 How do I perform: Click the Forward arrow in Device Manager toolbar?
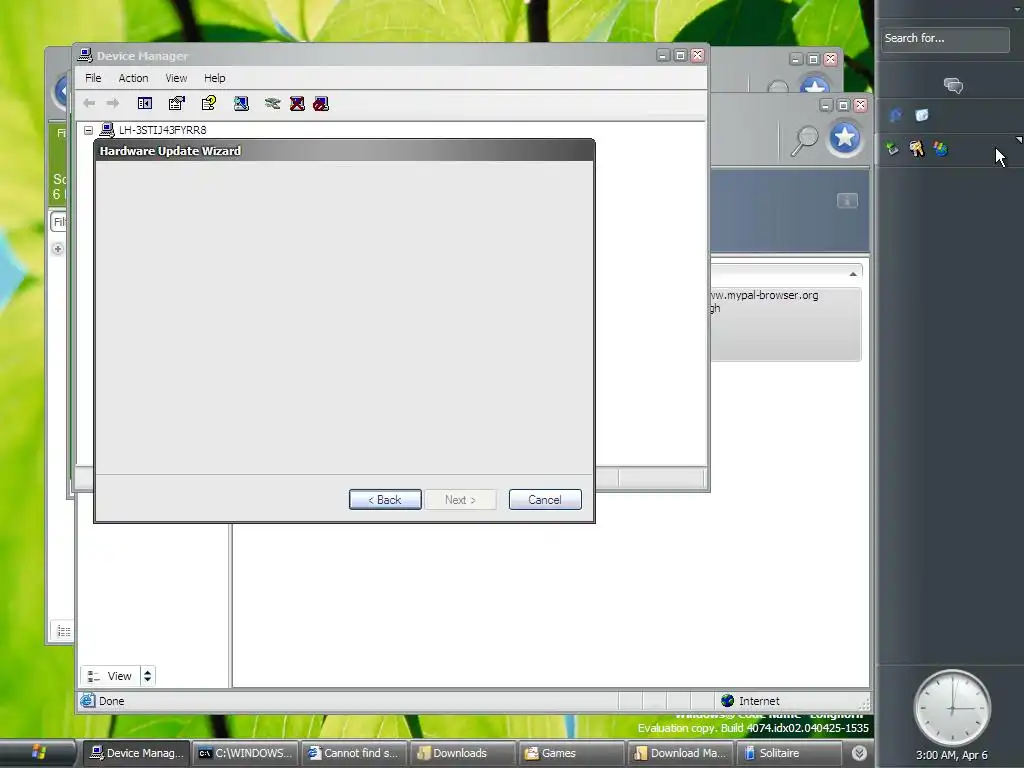pyautogui.click(x=113, y=103)
